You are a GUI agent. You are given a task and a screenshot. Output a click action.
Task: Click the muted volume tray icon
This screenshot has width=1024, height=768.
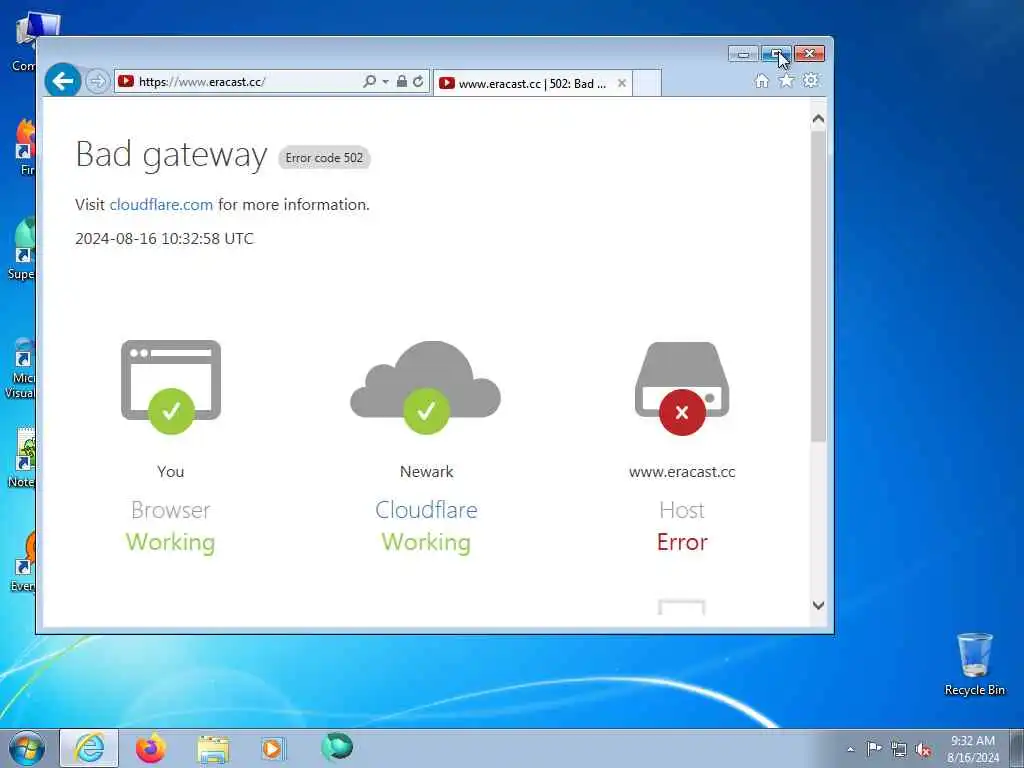click(x=923, y=750)
